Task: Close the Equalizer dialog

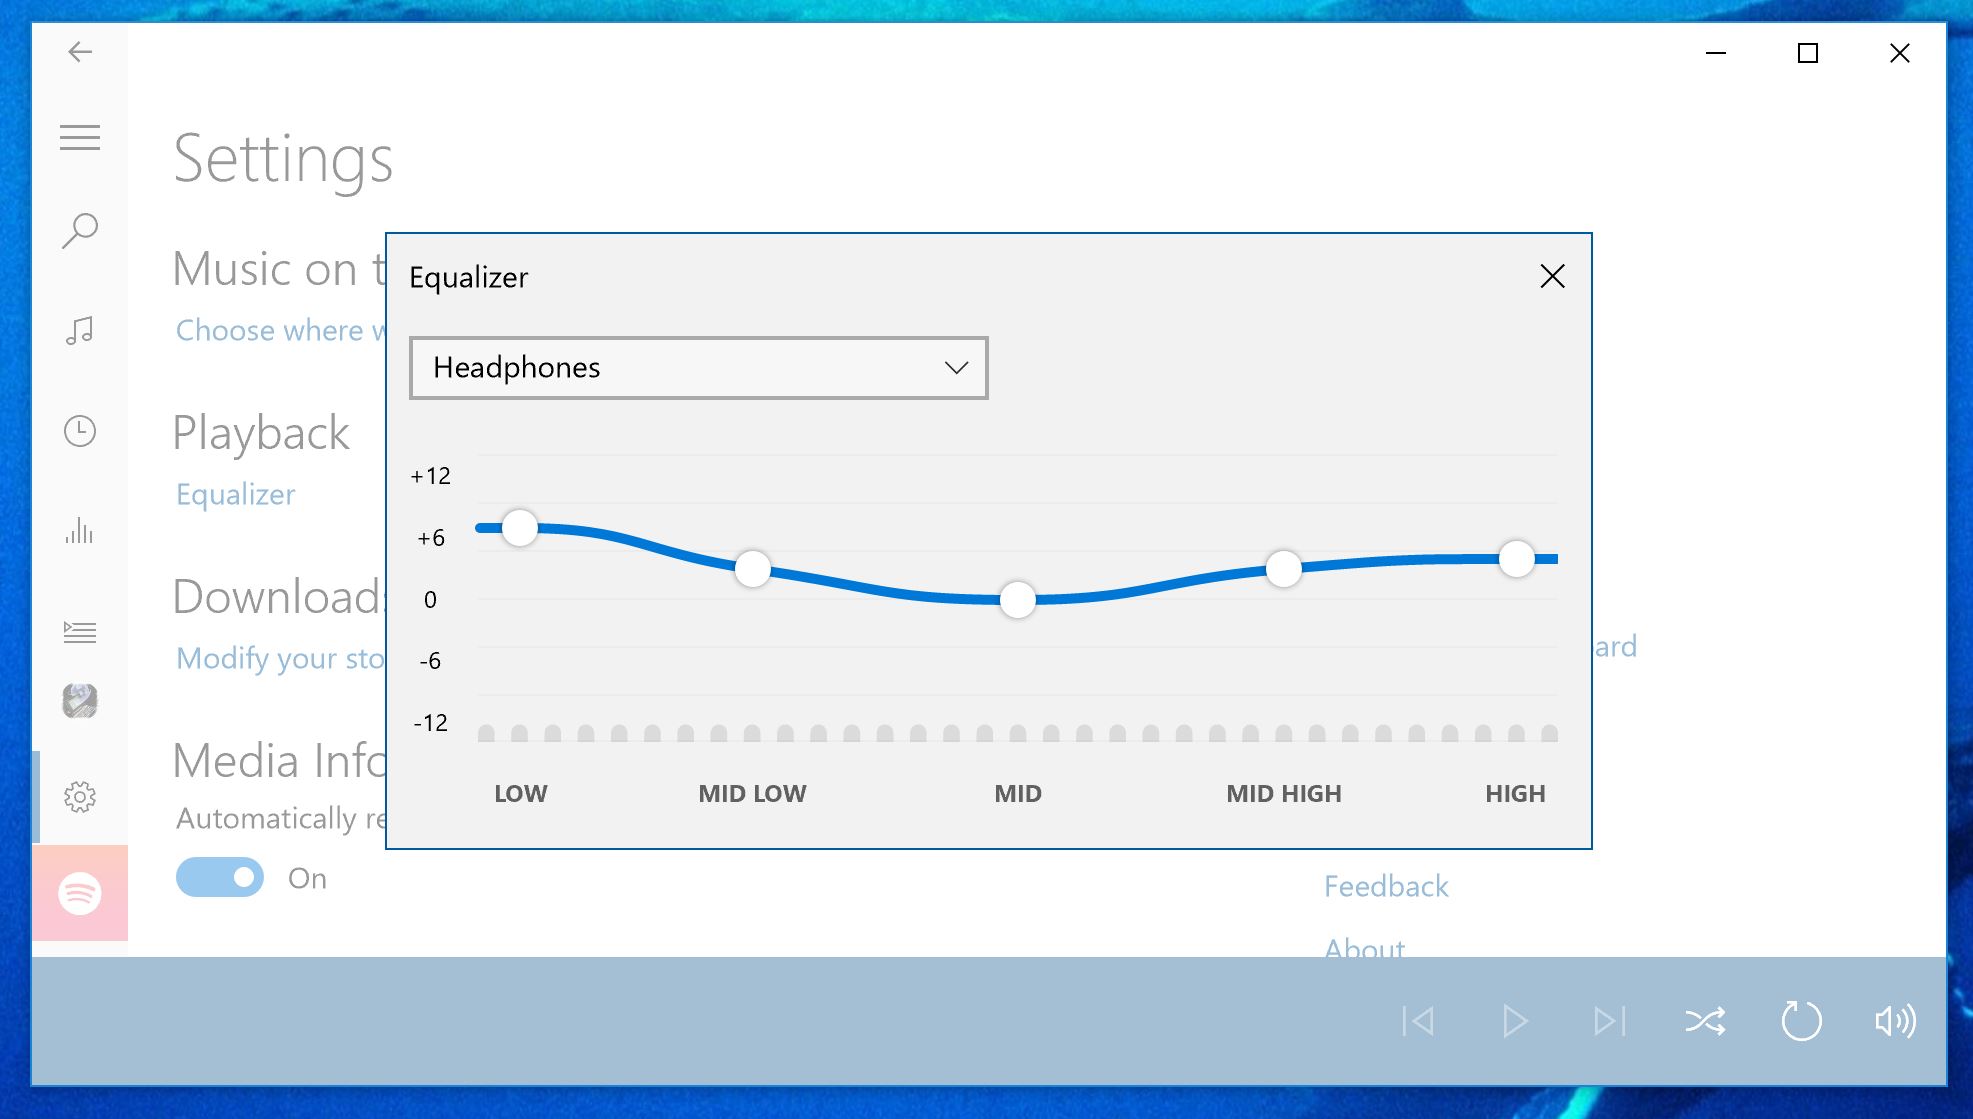Action: coord(1552,275)
